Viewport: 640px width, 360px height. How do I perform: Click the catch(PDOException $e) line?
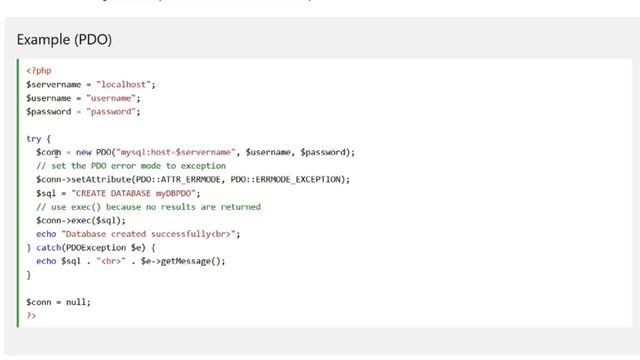[x=91, y=248]
